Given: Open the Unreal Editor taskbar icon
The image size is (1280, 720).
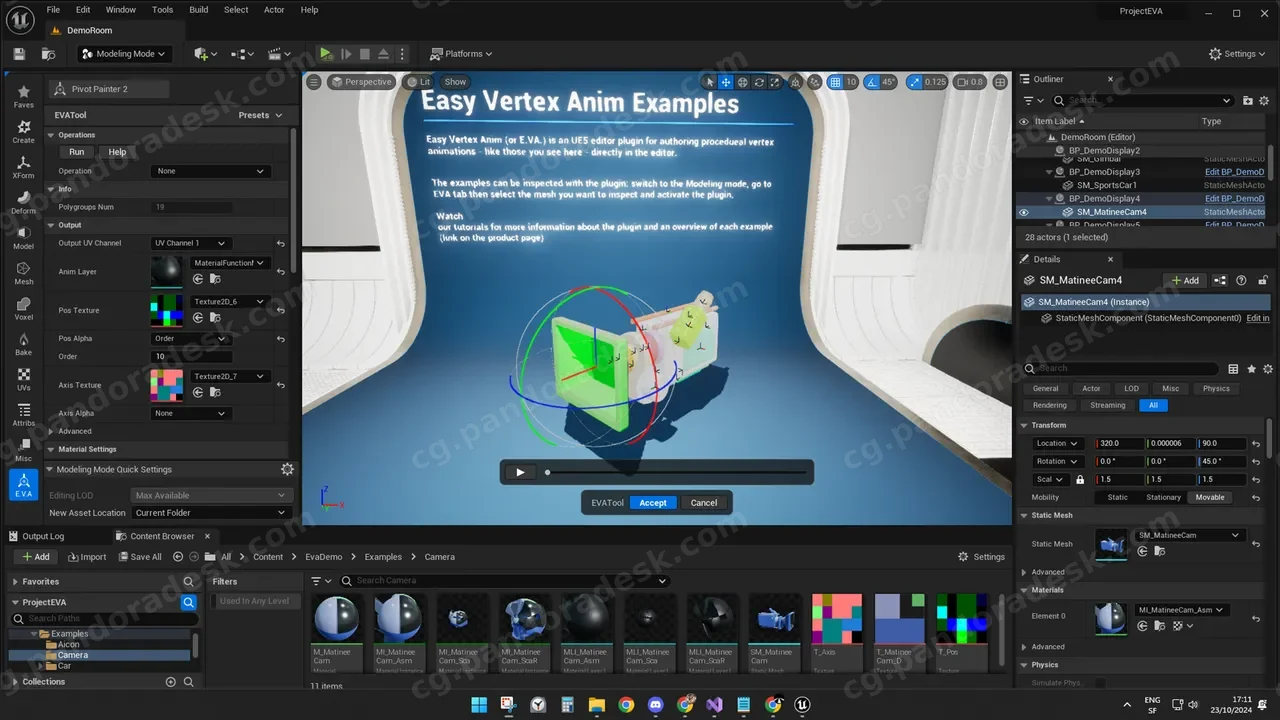Looking at the screenshot, I should click(802, 704).
